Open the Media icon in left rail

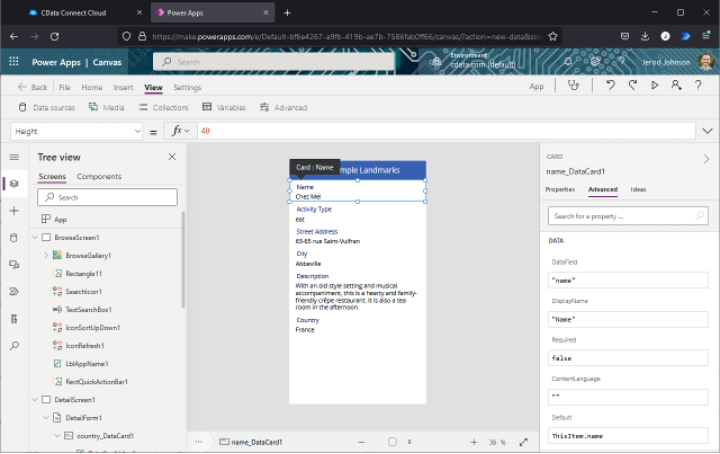pos(14,265)
